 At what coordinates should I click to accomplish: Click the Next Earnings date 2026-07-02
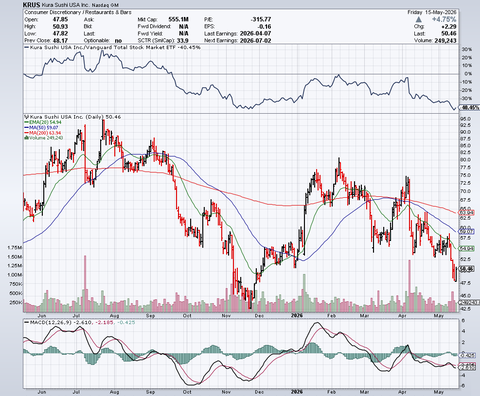point(255,40)
